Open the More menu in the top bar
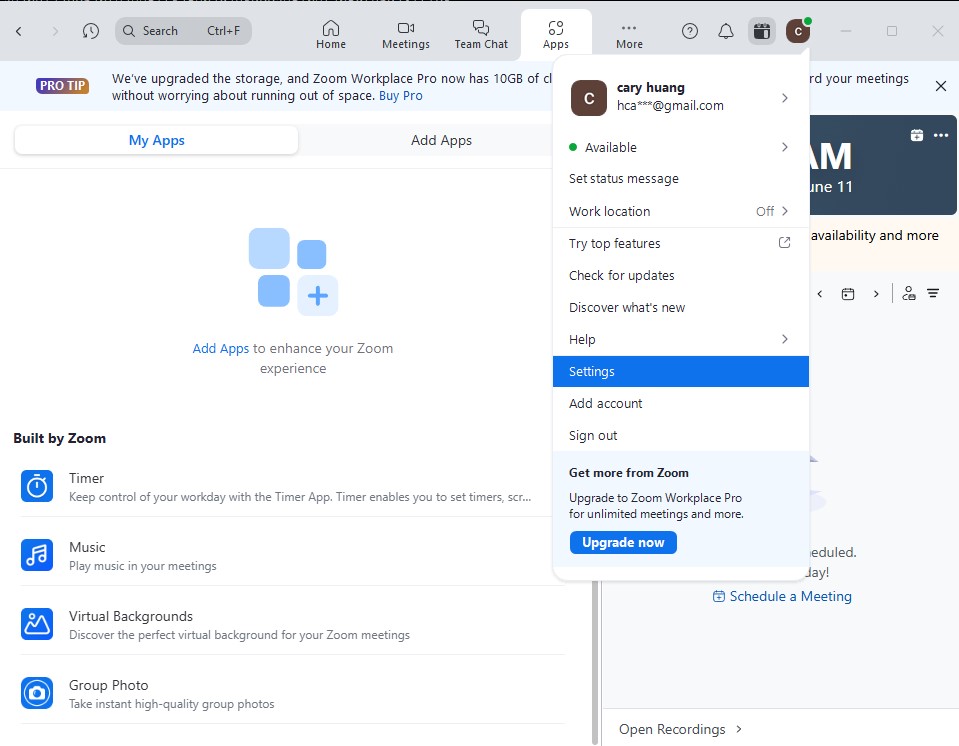The image size is (959, 746). (629, 34)
